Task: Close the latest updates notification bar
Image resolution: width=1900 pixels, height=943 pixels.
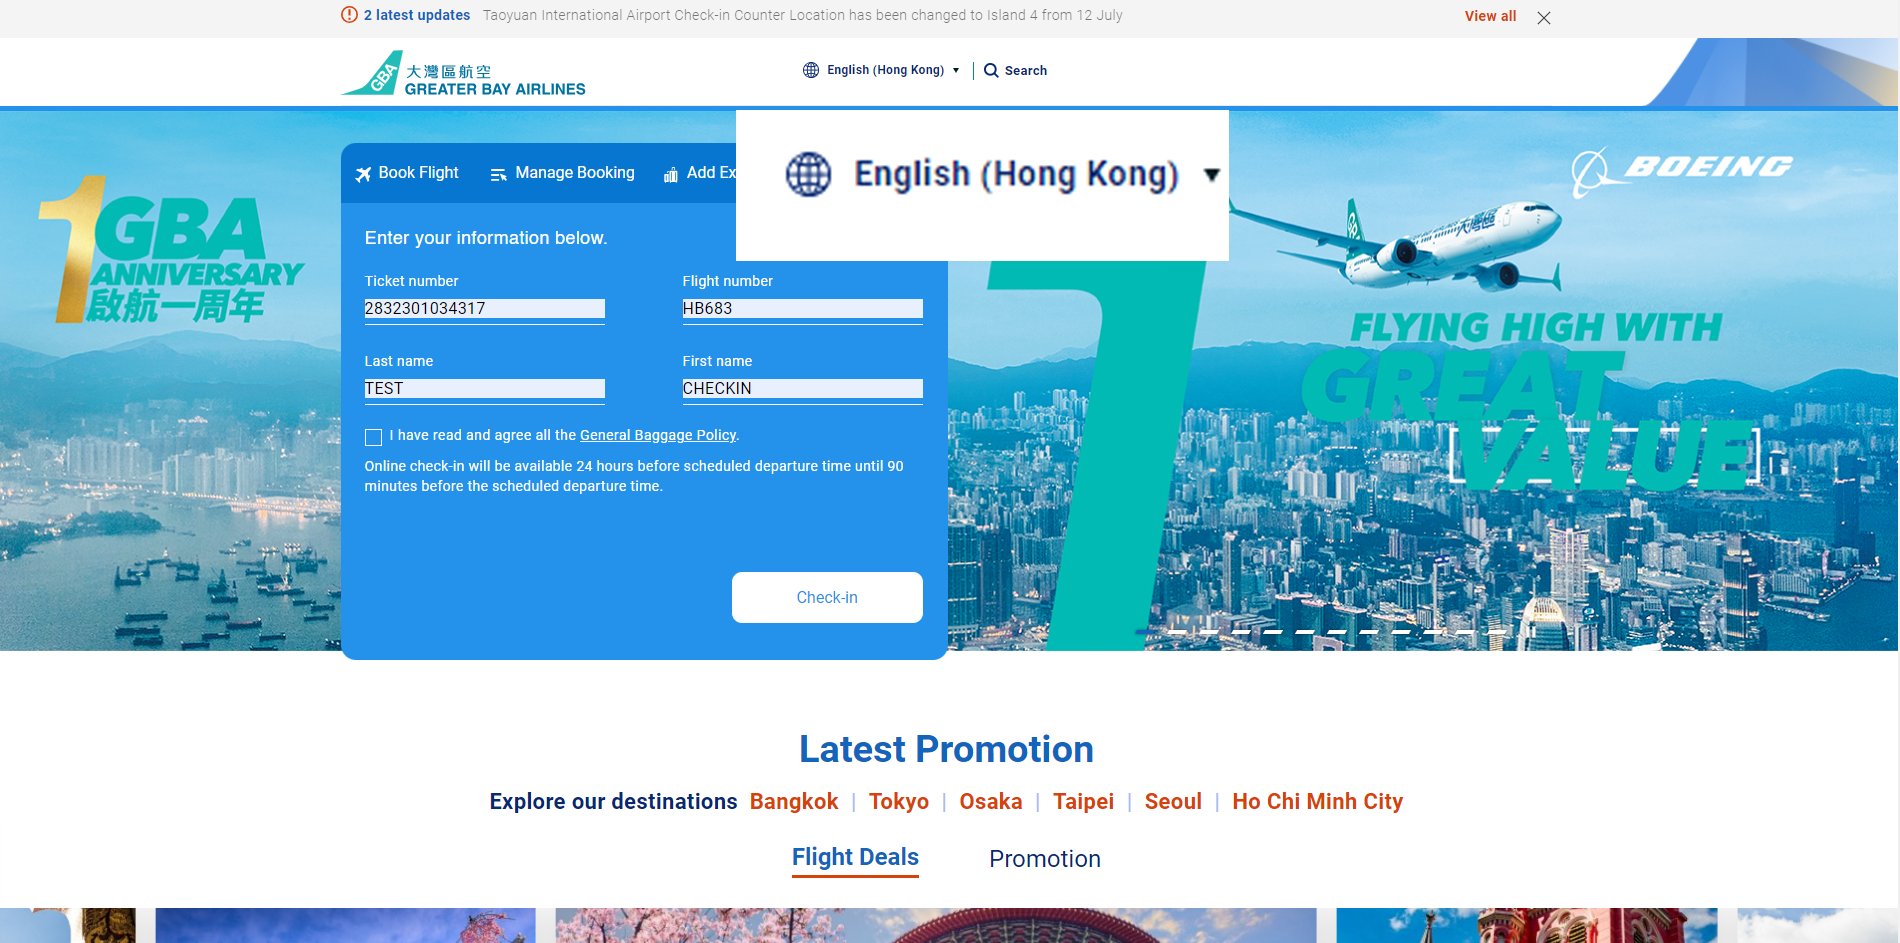Action: click(1544, 17)
